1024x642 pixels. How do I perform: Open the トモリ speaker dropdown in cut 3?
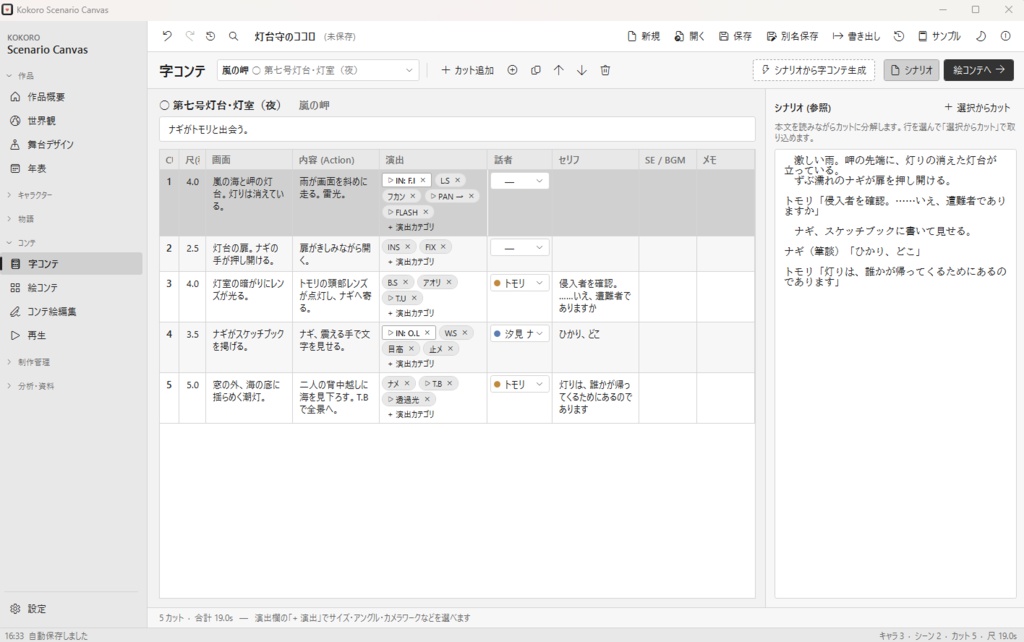tap(520, 283)
